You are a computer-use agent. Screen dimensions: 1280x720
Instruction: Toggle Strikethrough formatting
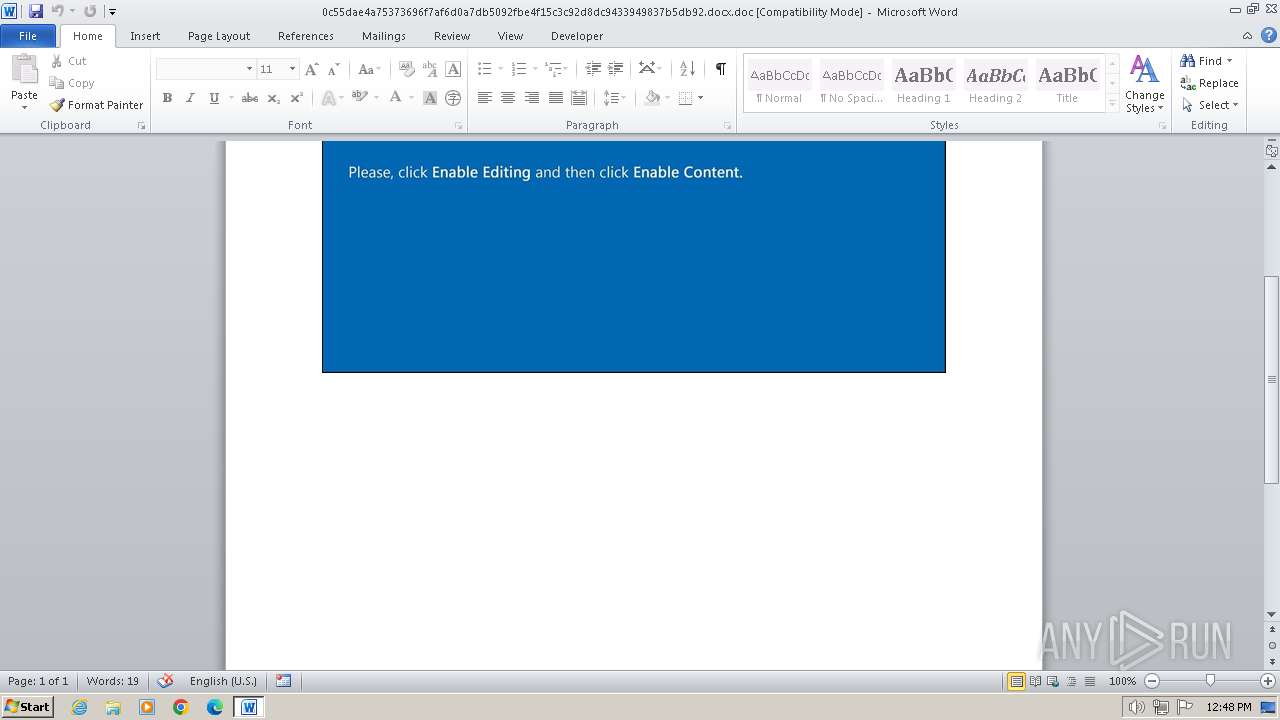250,98
